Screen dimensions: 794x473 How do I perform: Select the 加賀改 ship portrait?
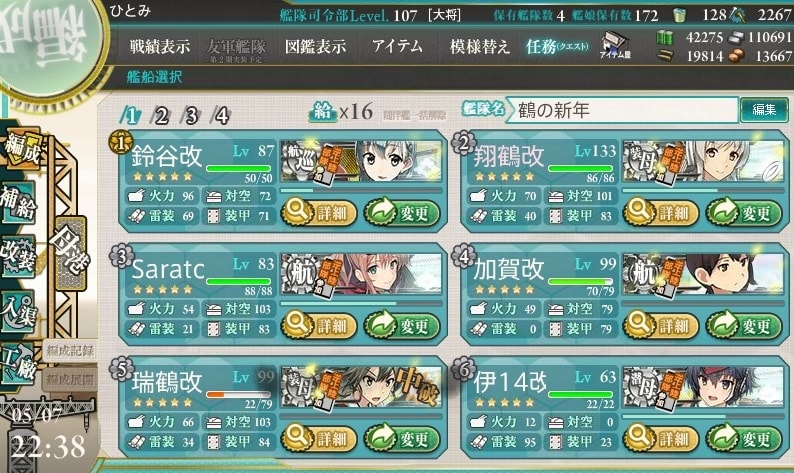(x=703, y=276)
